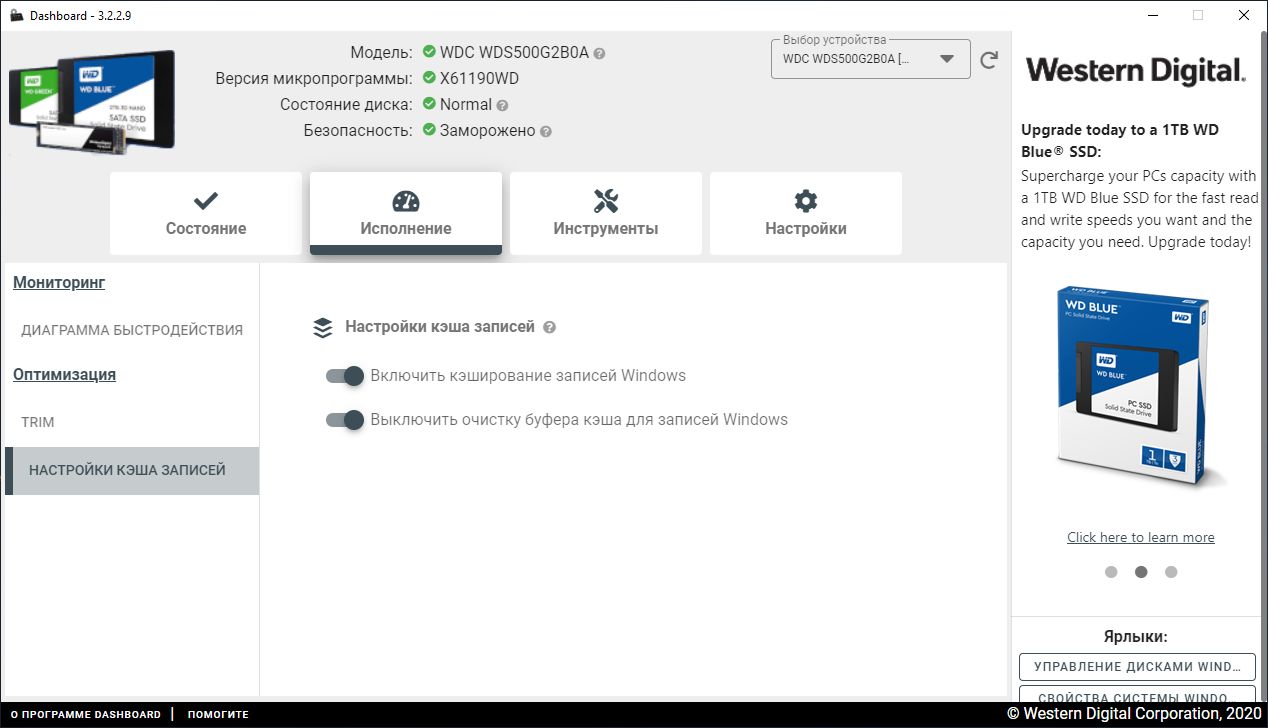The width and height of the screenshot is (1268, 728).
Task: Click green check icon beside firmware X61190WD
Action: [x=429, y=78]
